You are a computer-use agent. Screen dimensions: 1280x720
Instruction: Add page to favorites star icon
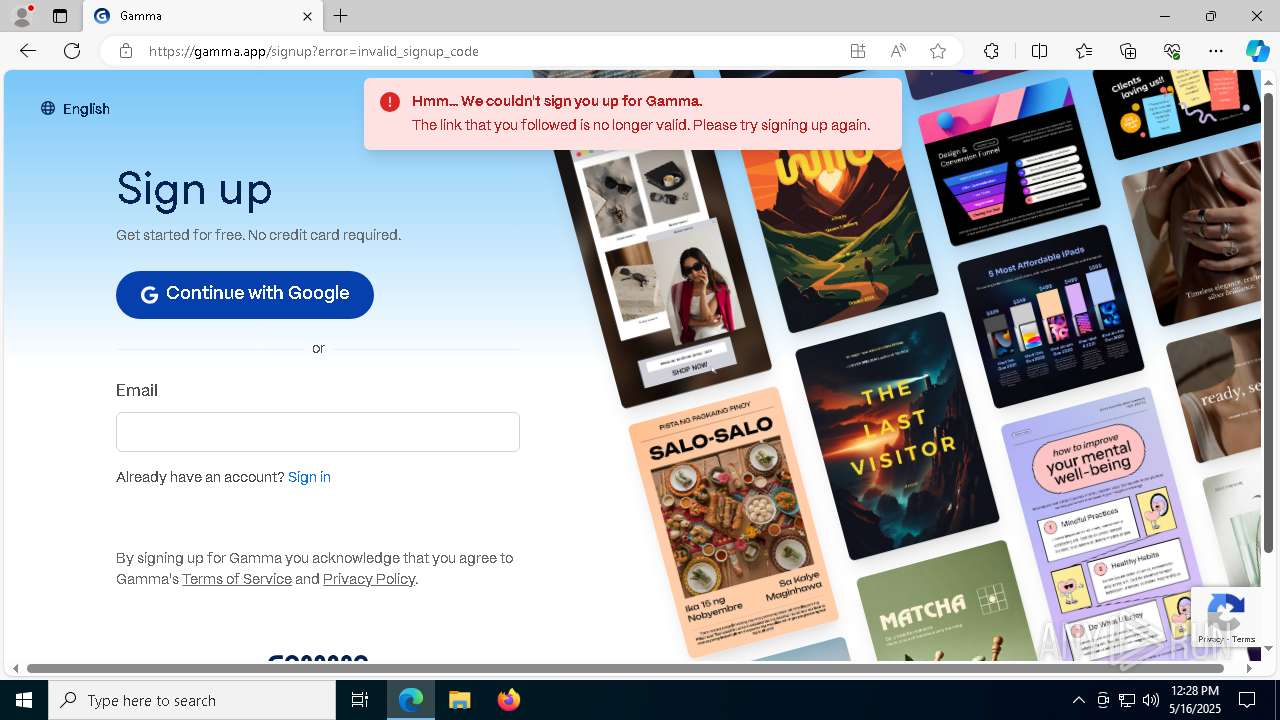click(x=938, y=51)
